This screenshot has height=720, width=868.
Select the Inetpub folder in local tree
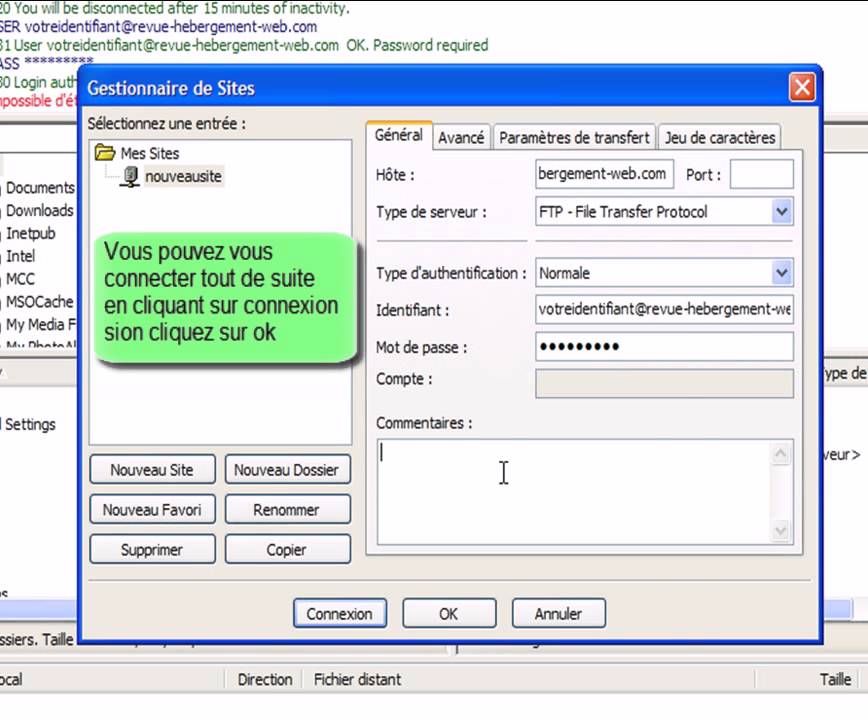(x=30, y=233)
